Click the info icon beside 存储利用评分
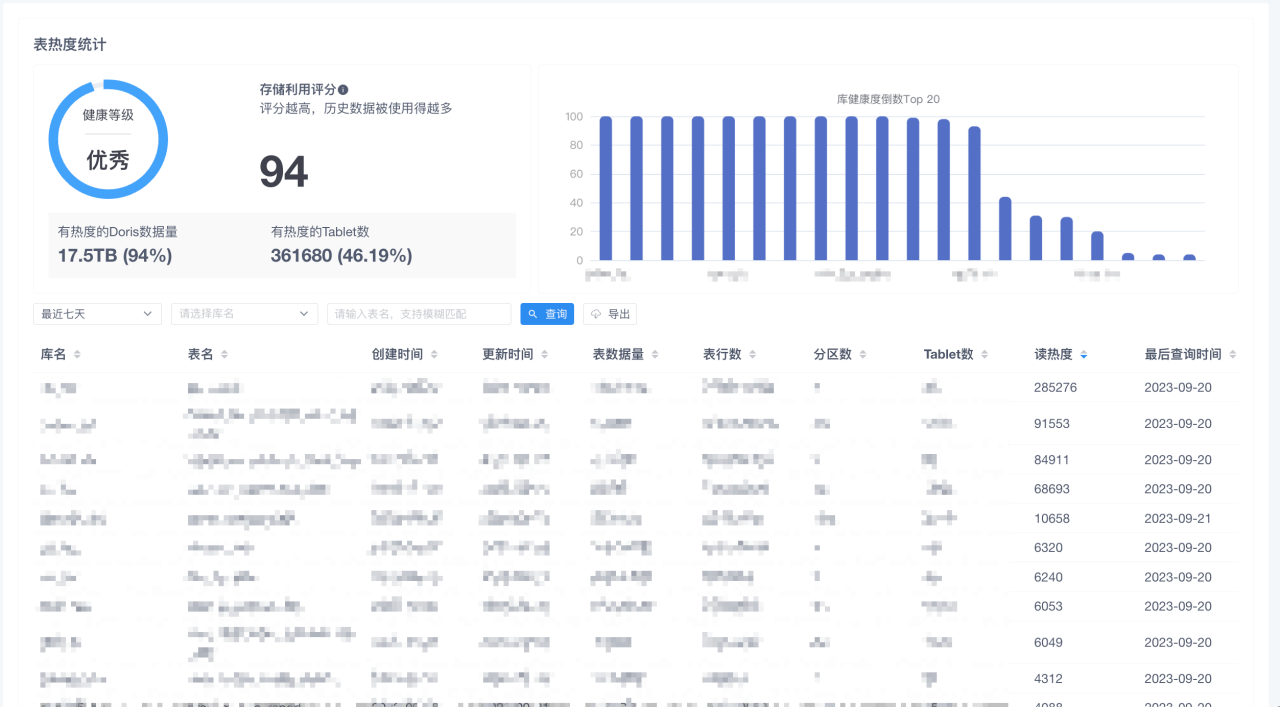 click(x=343, y=90)
